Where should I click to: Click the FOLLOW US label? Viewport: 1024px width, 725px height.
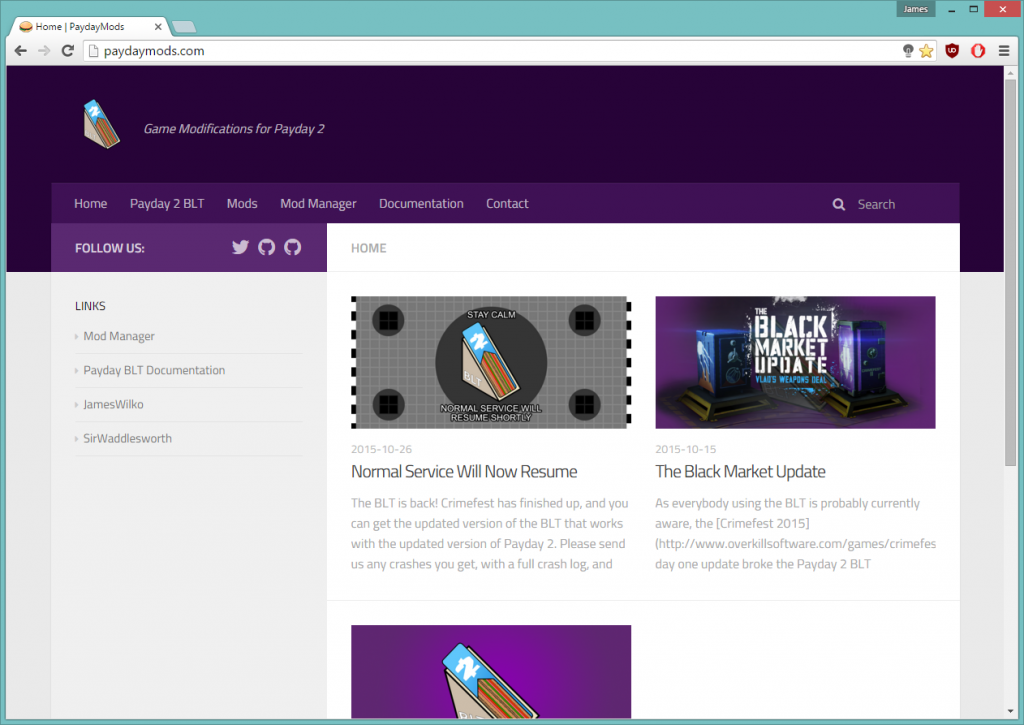point(110,248)
